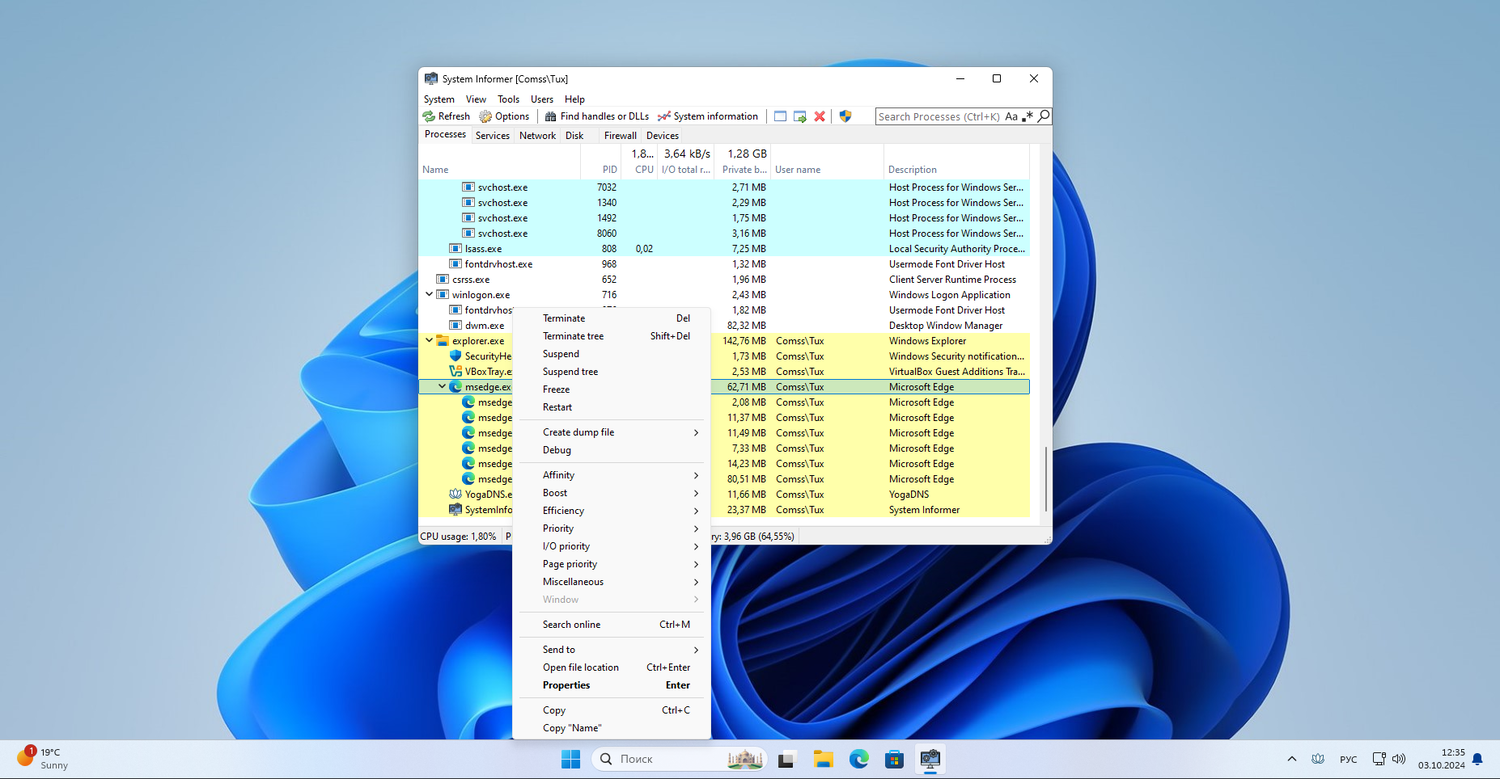Select the Windows Logon Application description
1500x779 pixels.
(950, 295)
